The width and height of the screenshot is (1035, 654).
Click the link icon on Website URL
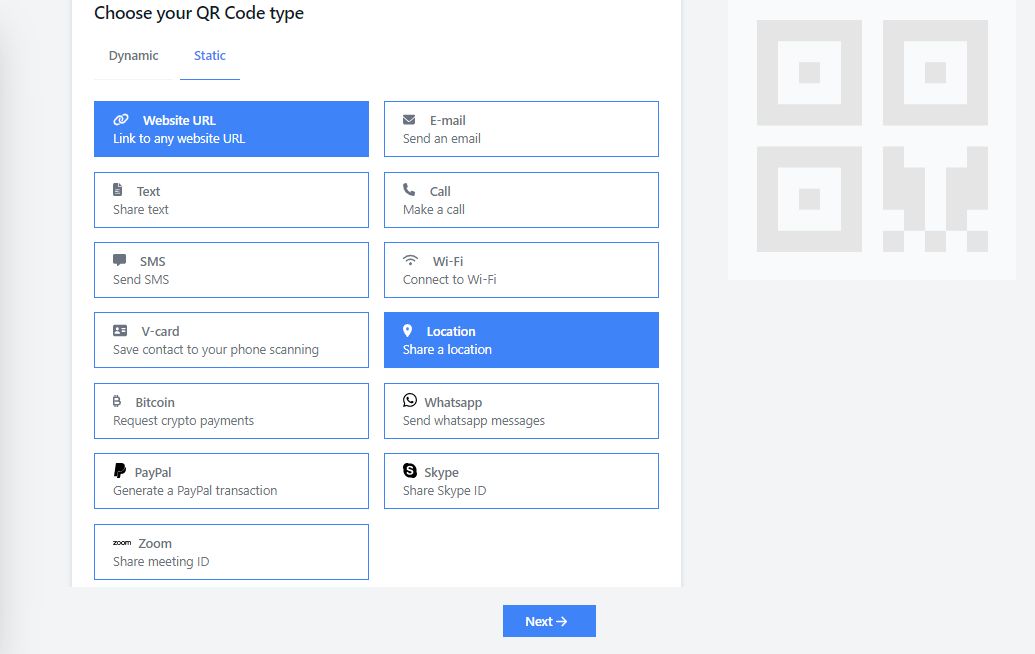[x=121, y=120]
